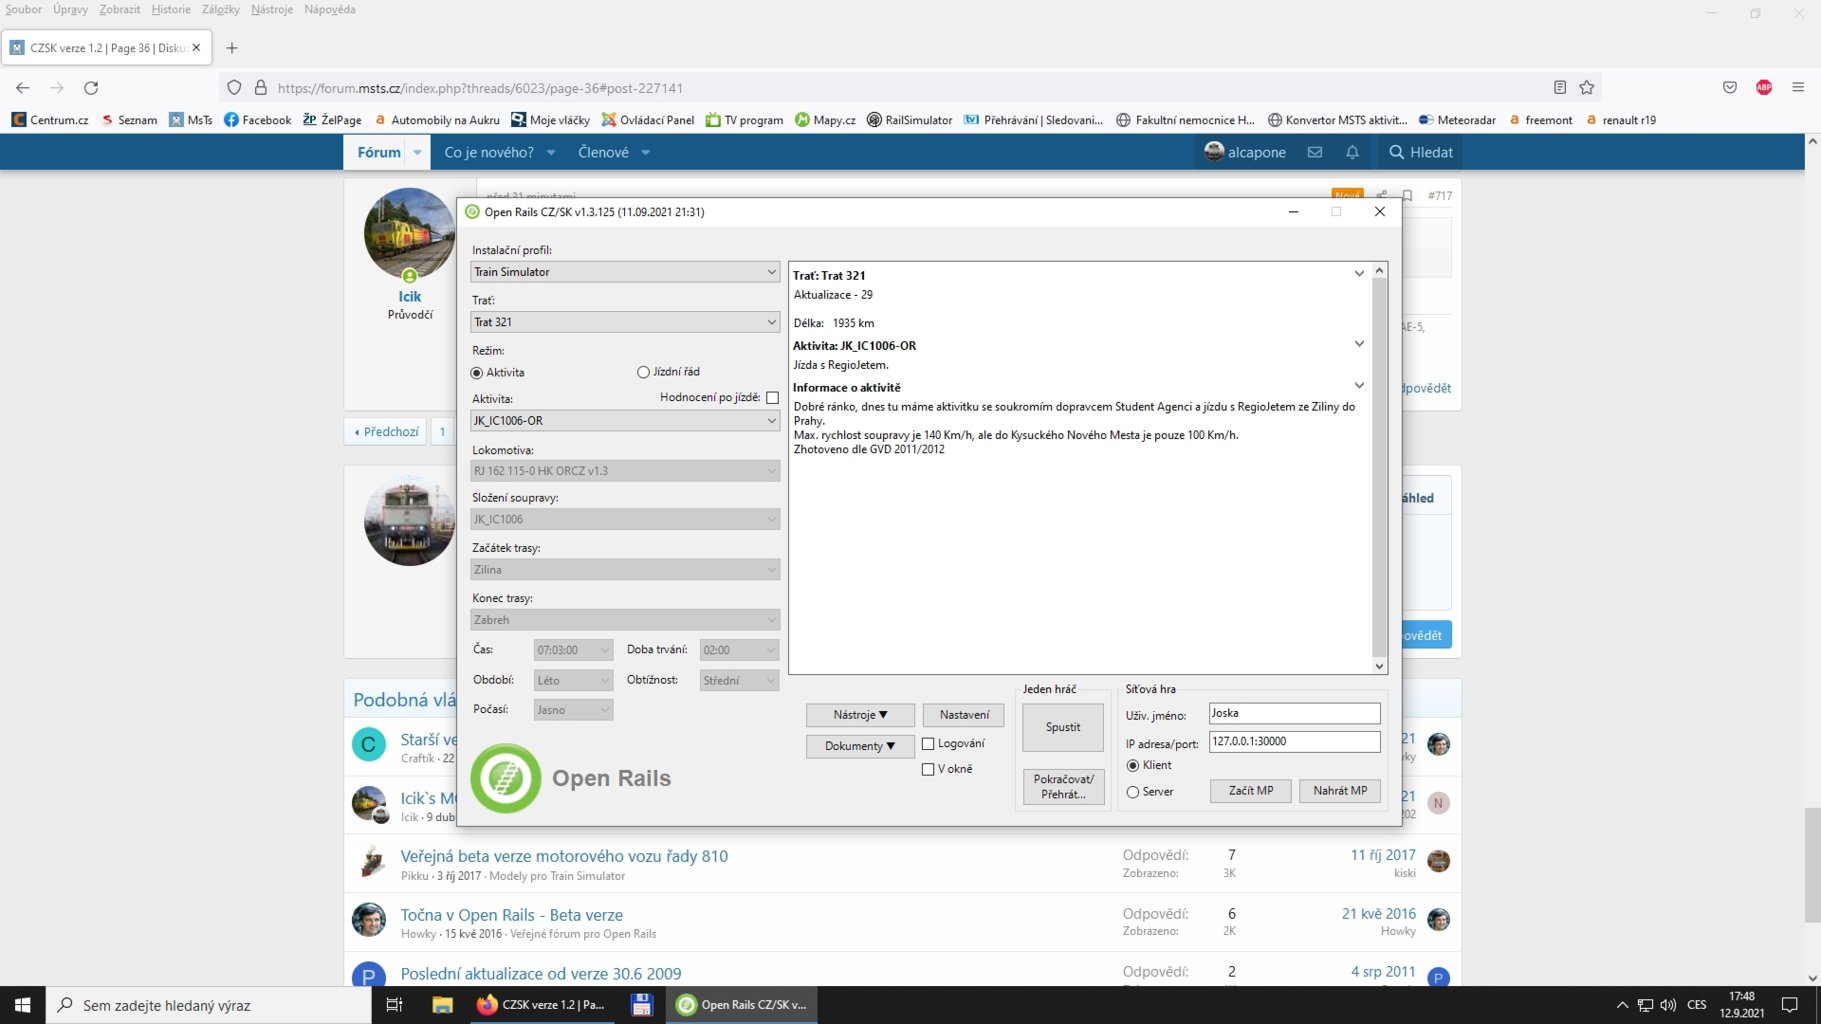
Task: Open the Soubor menu in Firefox
Action: coord(24,10)
